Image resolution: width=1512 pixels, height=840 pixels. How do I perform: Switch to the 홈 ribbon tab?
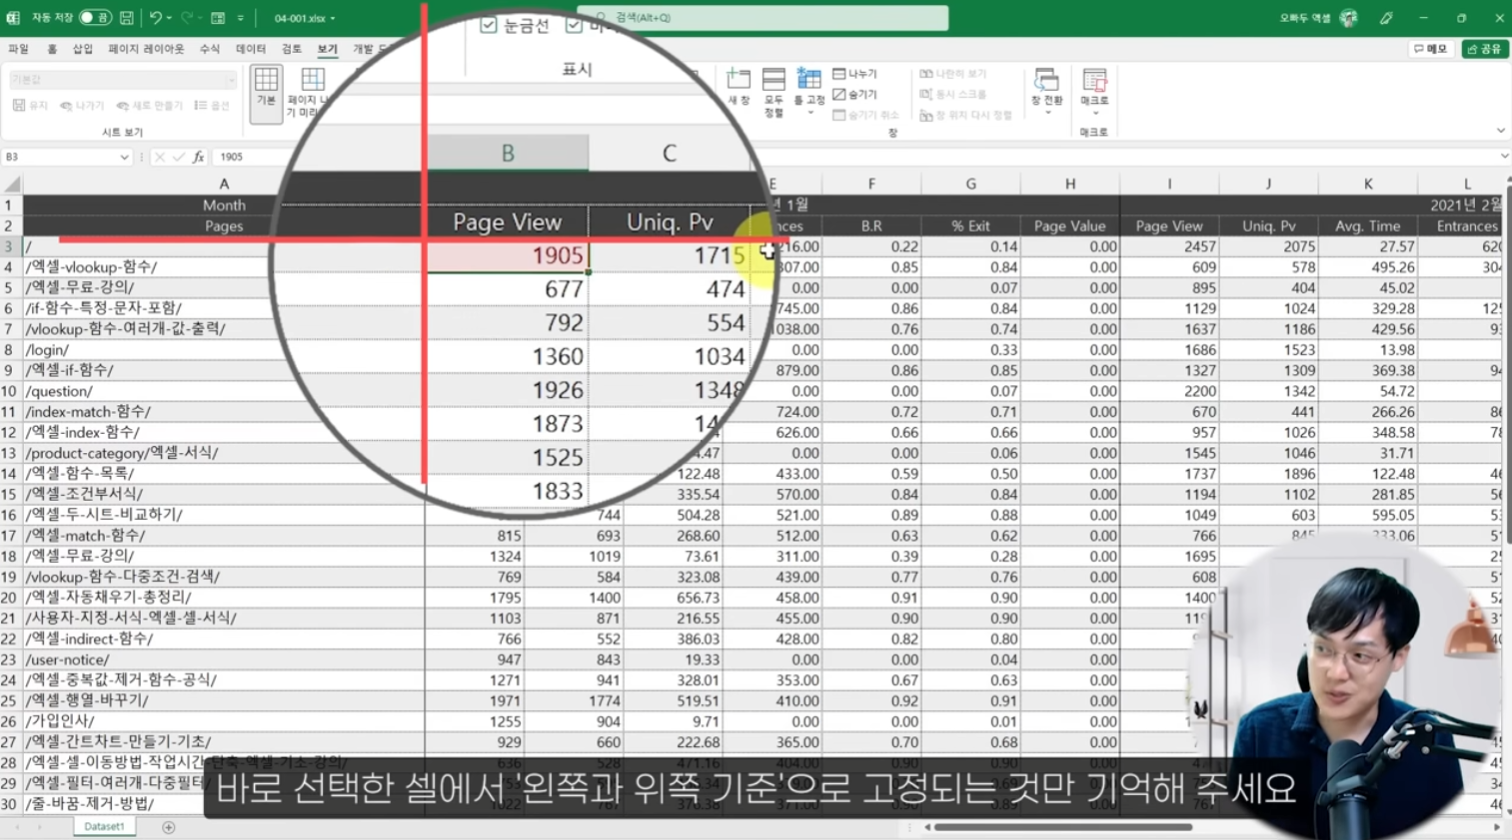52,48
